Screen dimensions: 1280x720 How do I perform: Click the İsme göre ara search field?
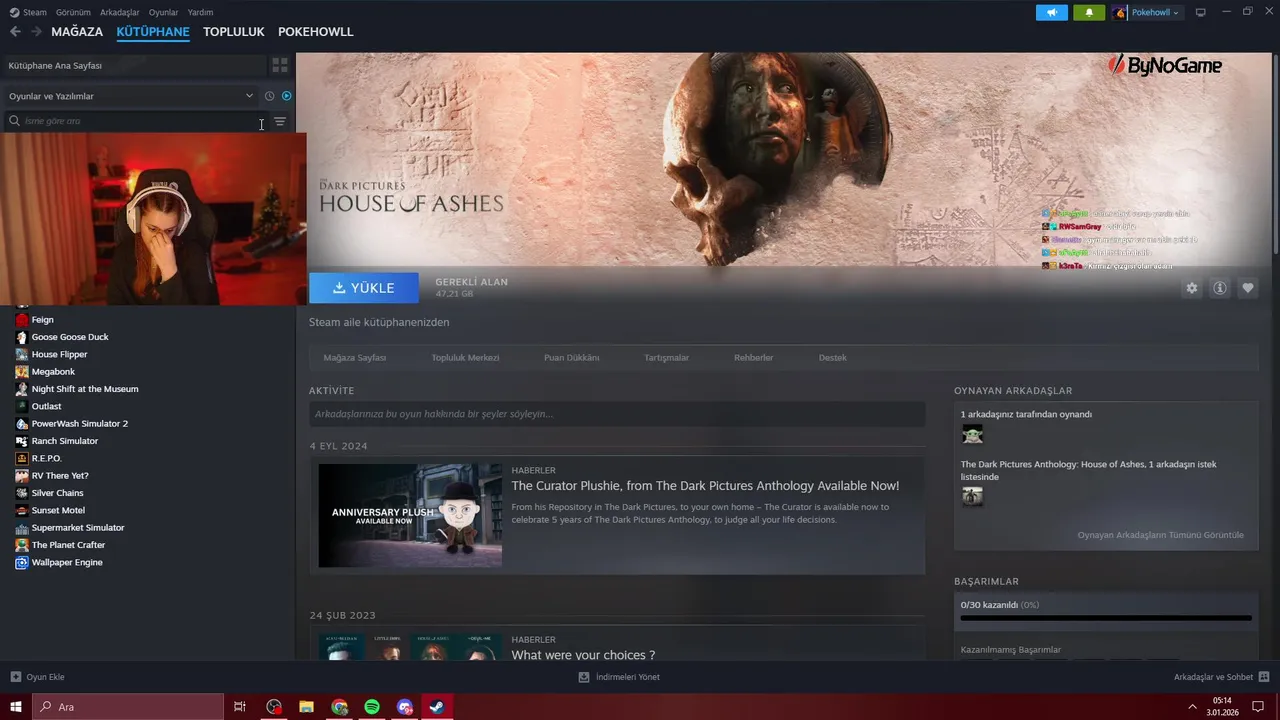click(x=132, y=121)
